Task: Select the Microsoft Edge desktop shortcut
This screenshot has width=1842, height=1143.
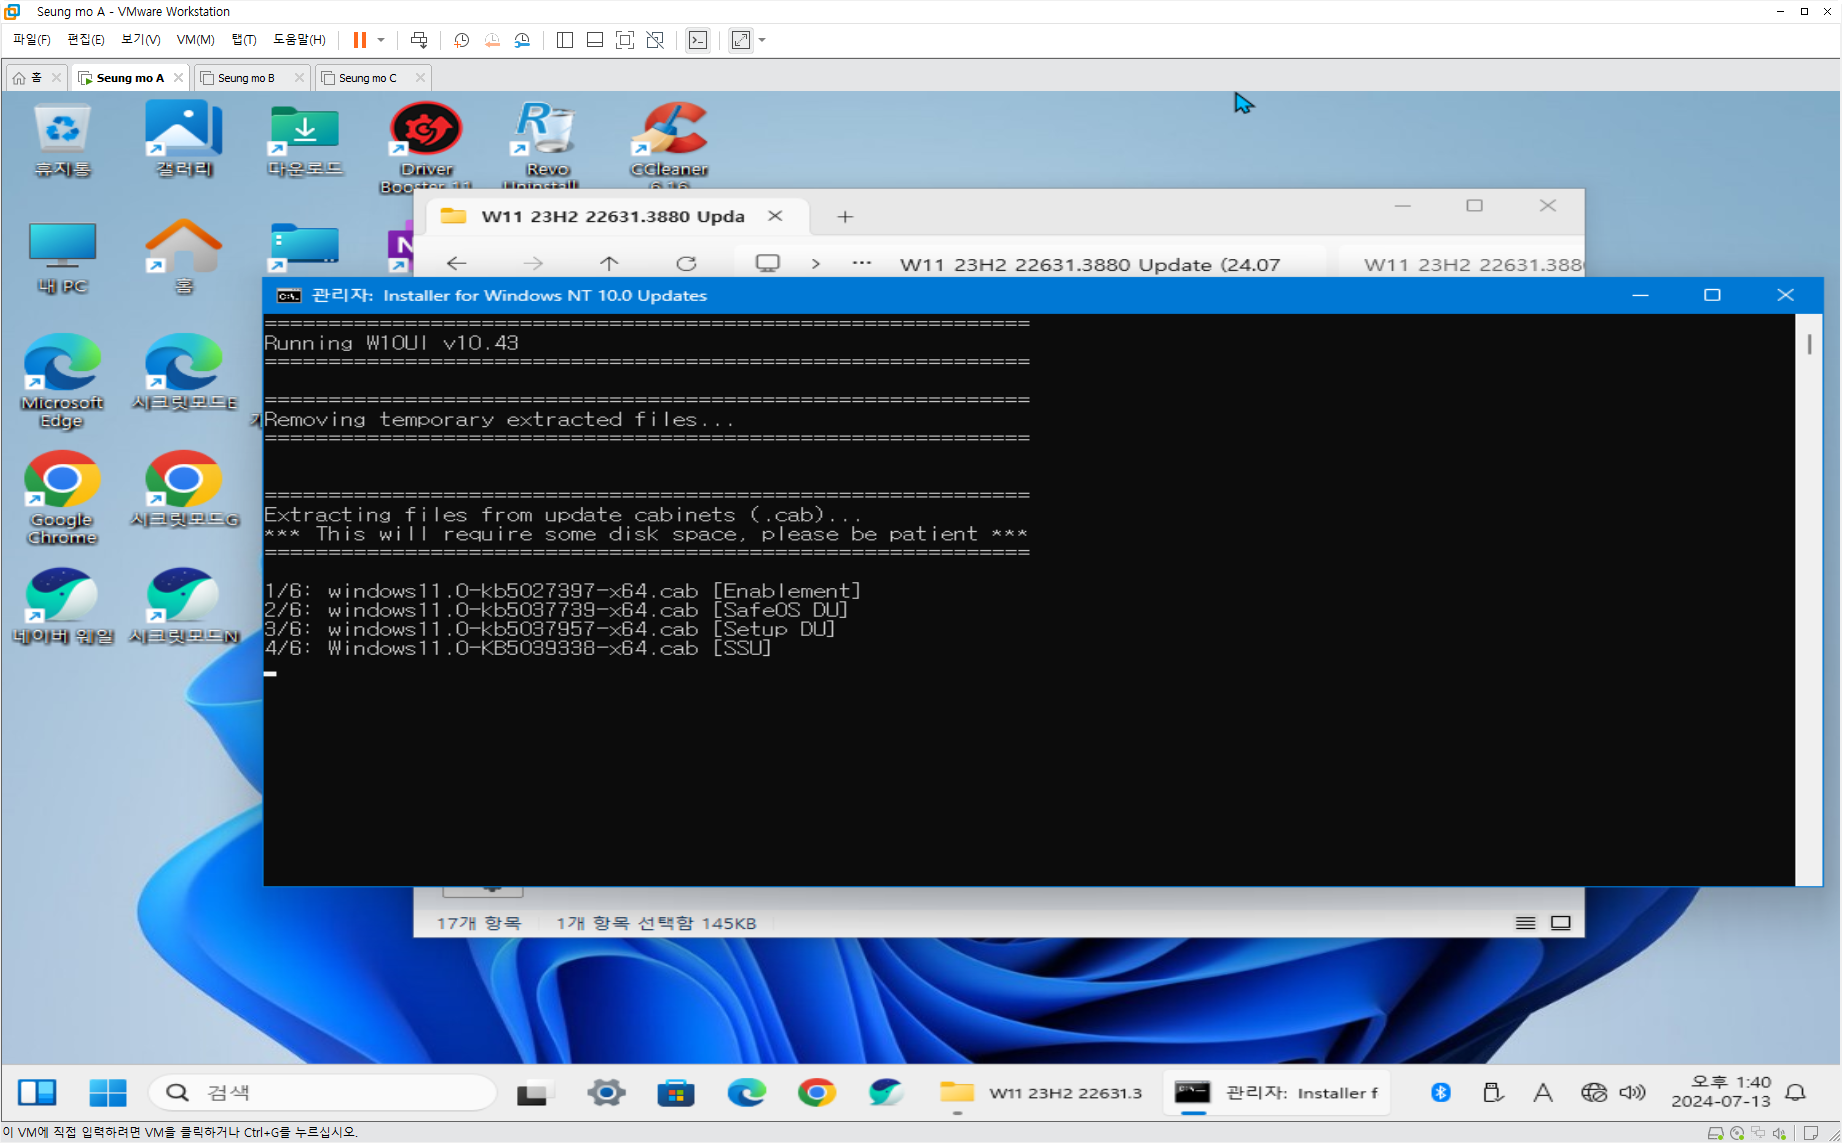Action: click(x=62, y=382)
